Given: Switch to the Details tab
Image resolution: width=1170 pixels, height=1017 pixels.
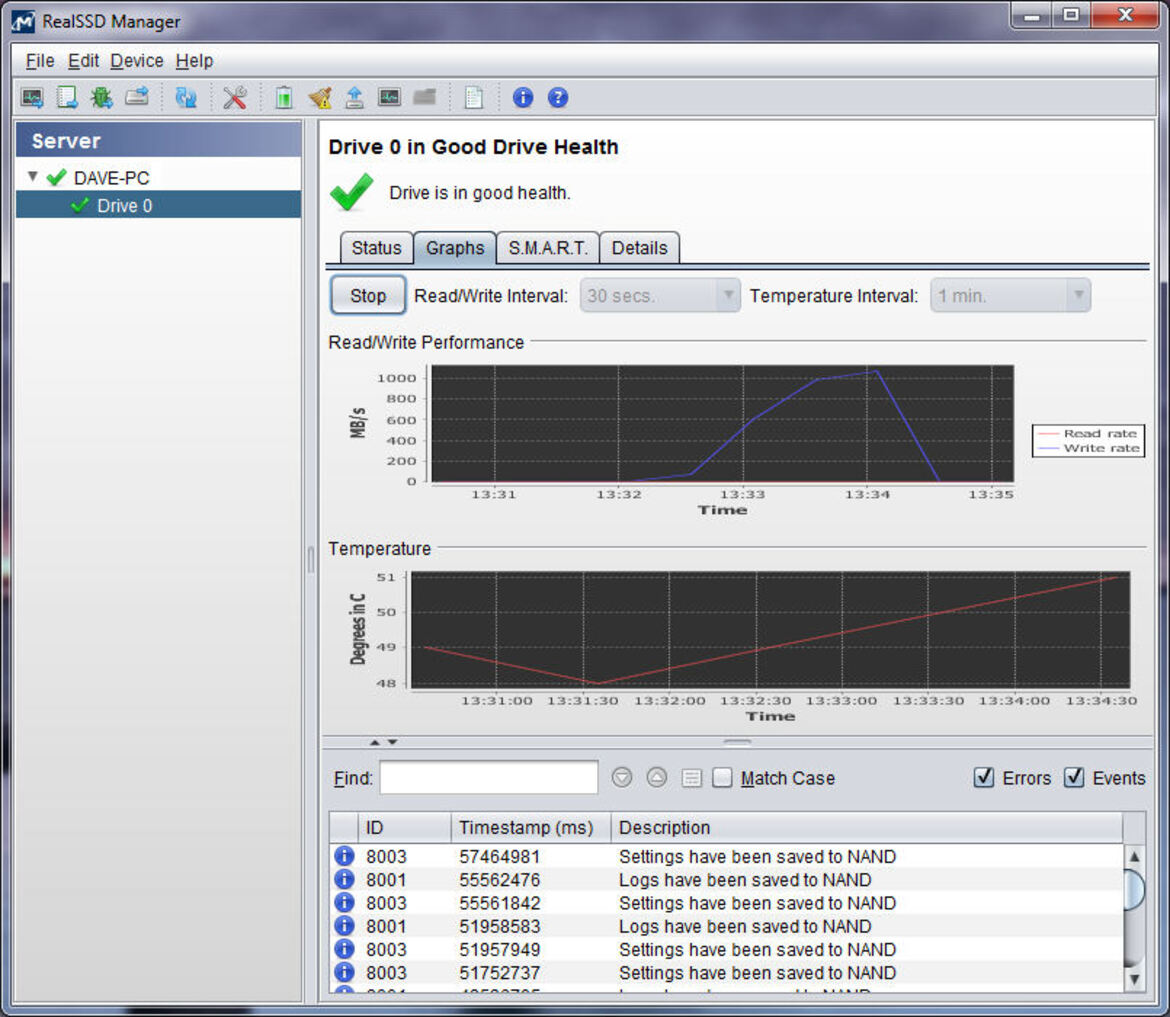Looking at the screenshot, I should [639, 248].
